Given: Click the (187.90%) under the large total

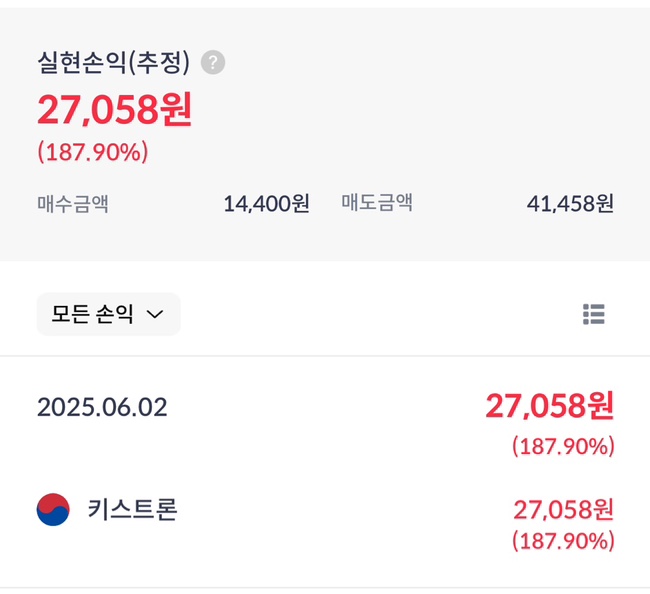Looking at the screenshot, I should (x=93, y=152).
